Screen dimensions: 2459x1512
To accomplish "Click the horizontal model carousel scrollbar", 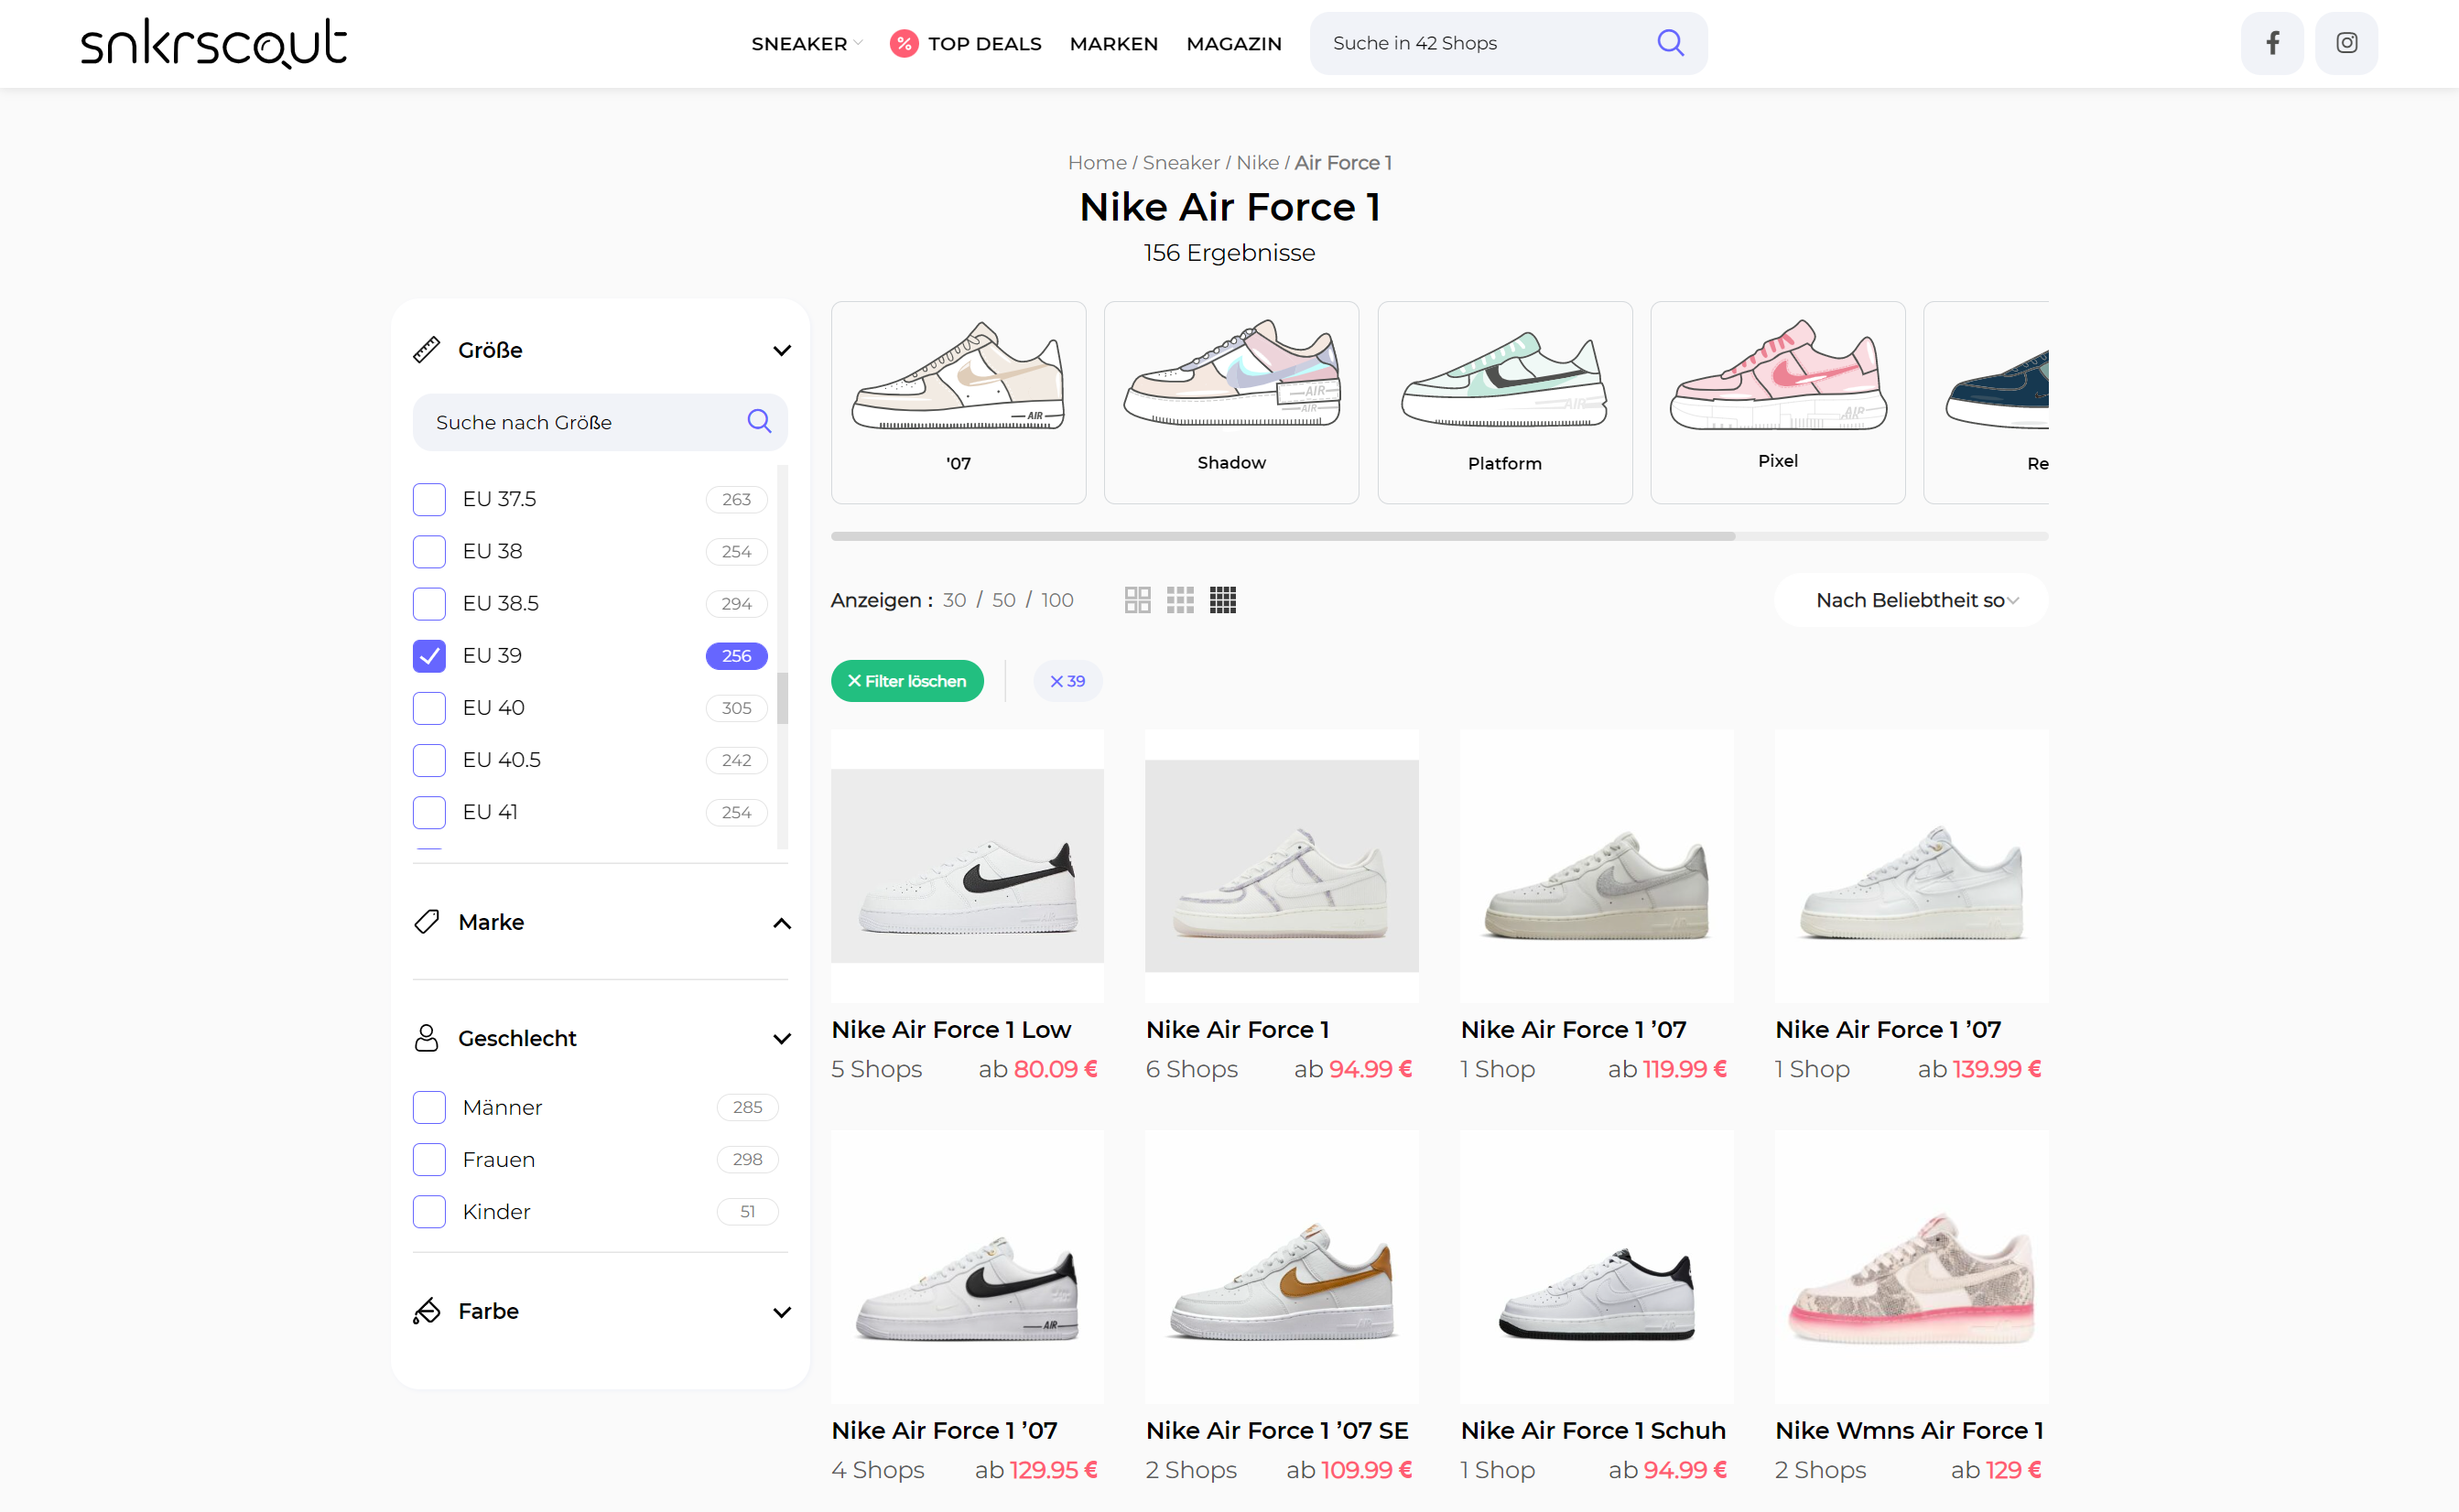I will (1282, 536).
